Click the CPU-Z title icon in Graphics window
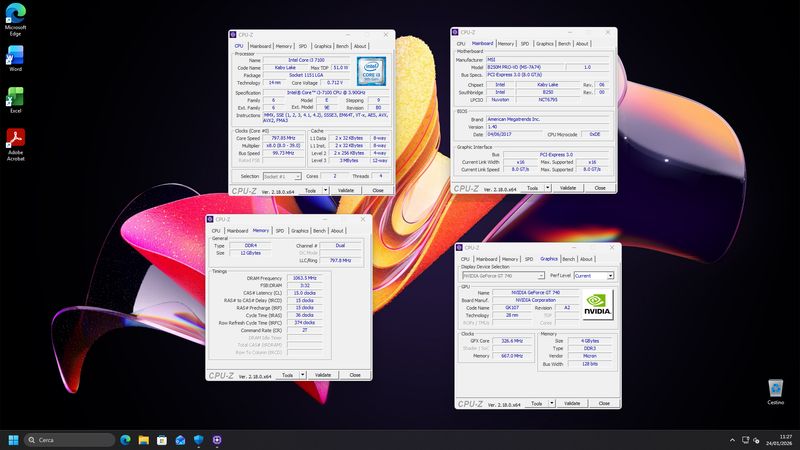Screen dimensions: 800x450 [459, 247]
